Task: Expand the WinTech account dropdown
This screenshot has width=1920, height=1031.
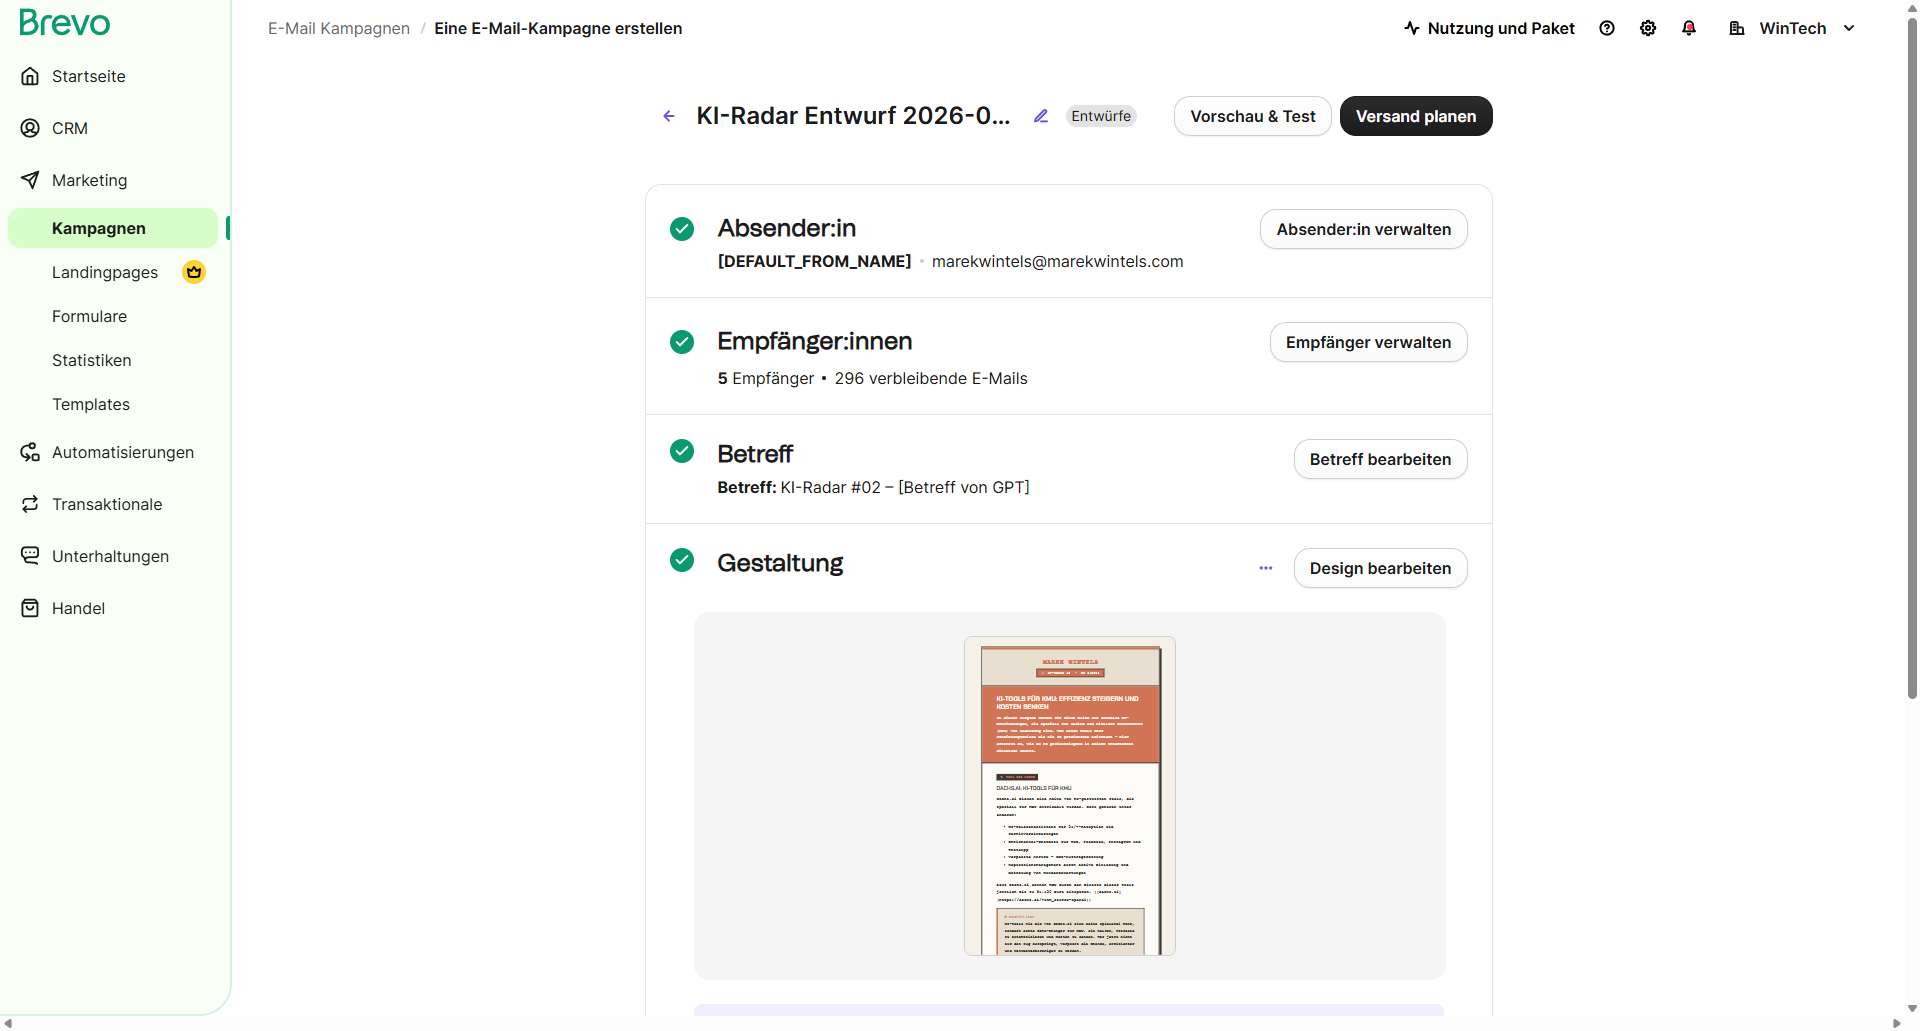Action: tap(1848, 28)
